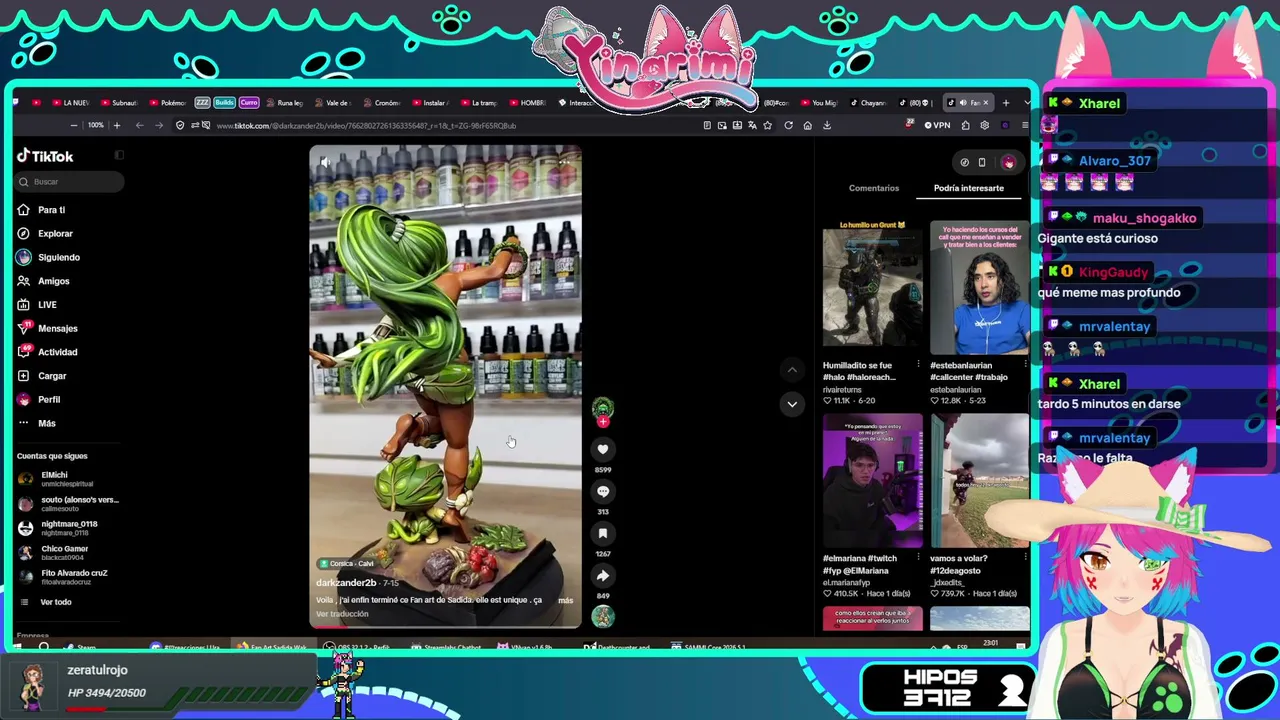The height and width of the screenshot is (720, 1280).
Task: Open the browser extensions puzzle icon
Action: (965, 125)
